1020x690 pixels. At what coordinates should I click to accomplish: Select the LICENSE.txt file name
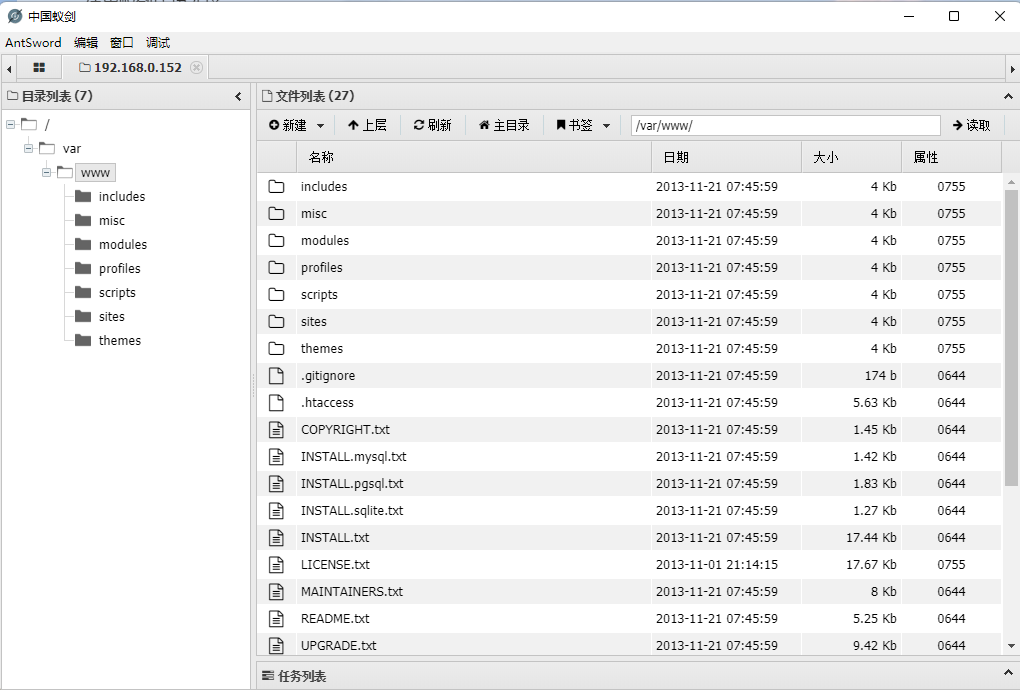[335, 564]
